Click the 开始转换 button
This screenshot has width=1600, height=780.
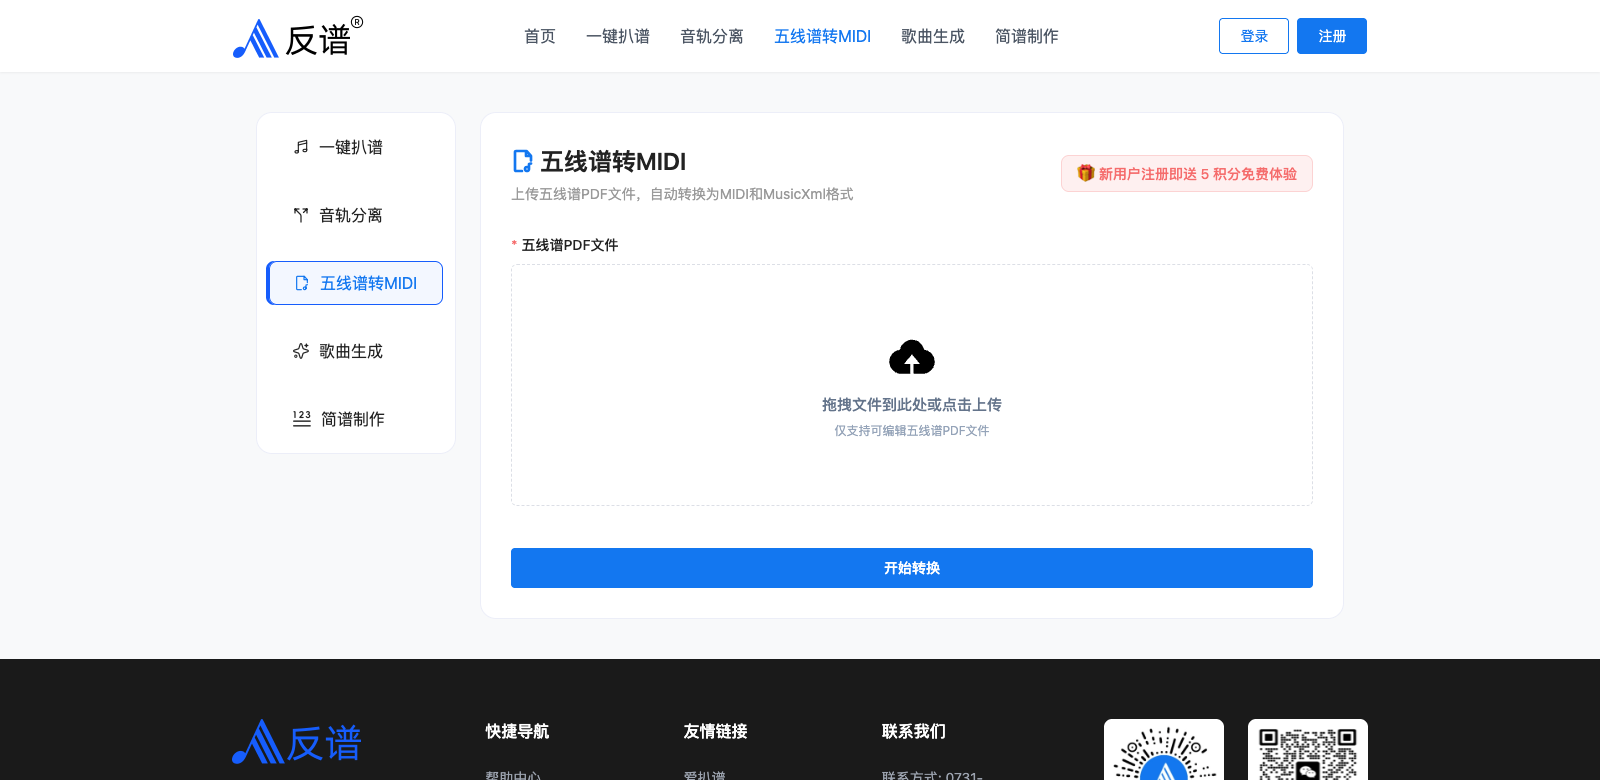(912, 568)
